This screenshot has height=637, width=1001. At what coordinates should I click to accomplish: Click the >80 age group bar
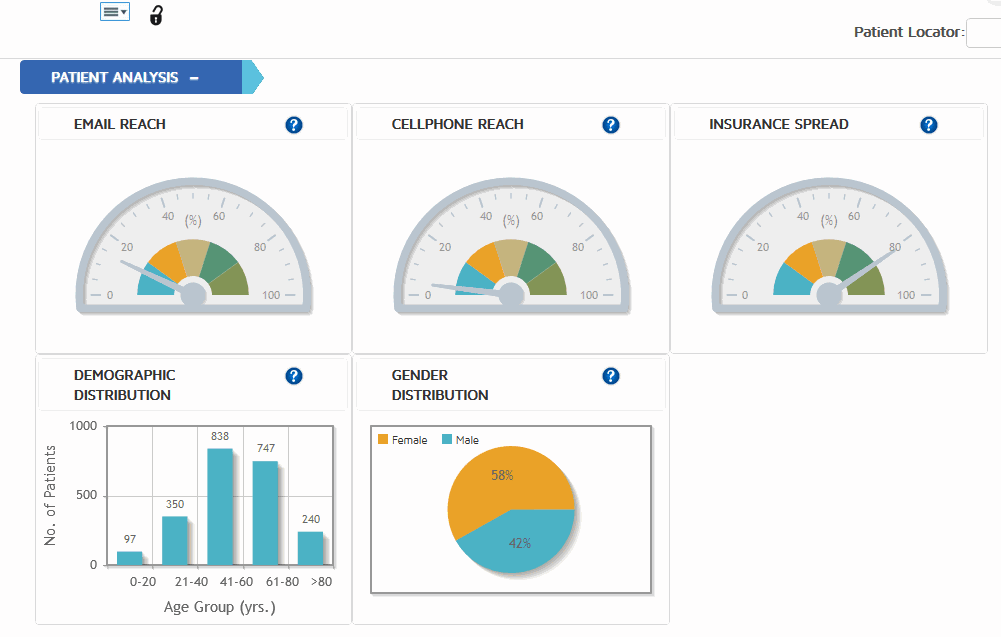coord(310,548)
